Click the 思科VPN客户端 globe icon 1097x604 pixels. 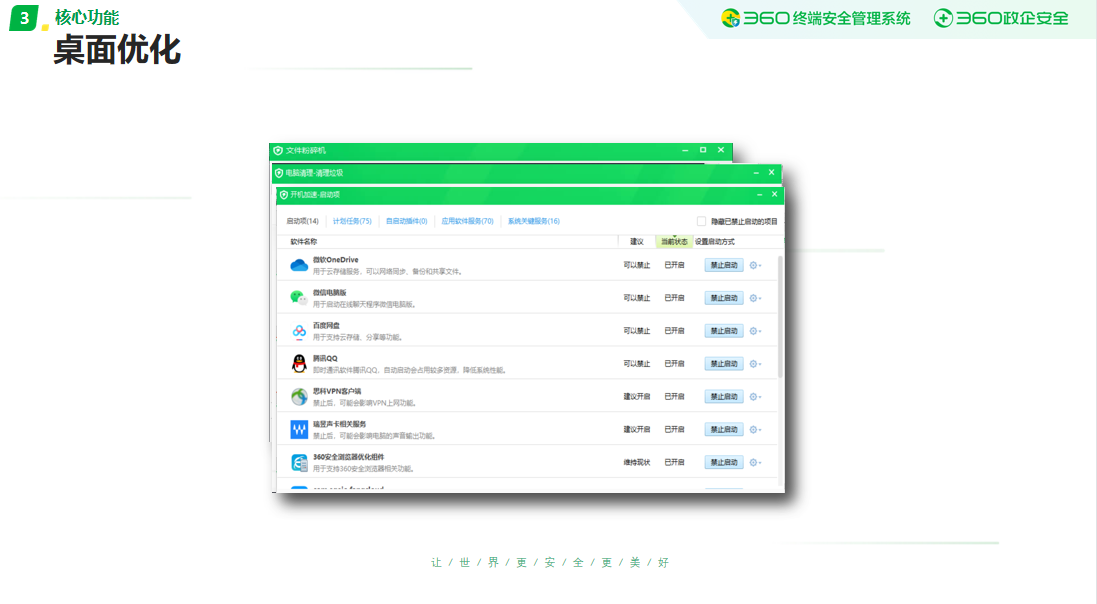click(299, 397)
